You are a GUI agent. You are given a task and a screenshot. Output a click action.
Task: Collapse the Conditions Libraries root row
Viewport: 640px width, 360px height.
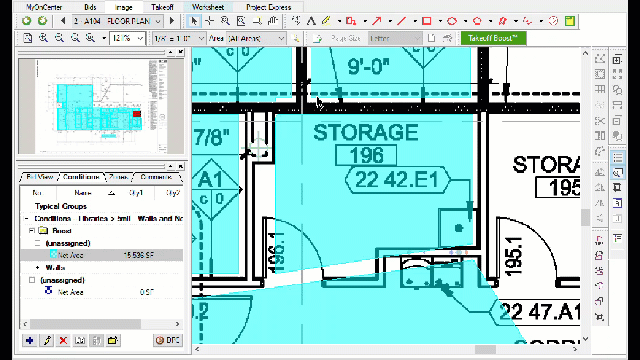point(27,219)
